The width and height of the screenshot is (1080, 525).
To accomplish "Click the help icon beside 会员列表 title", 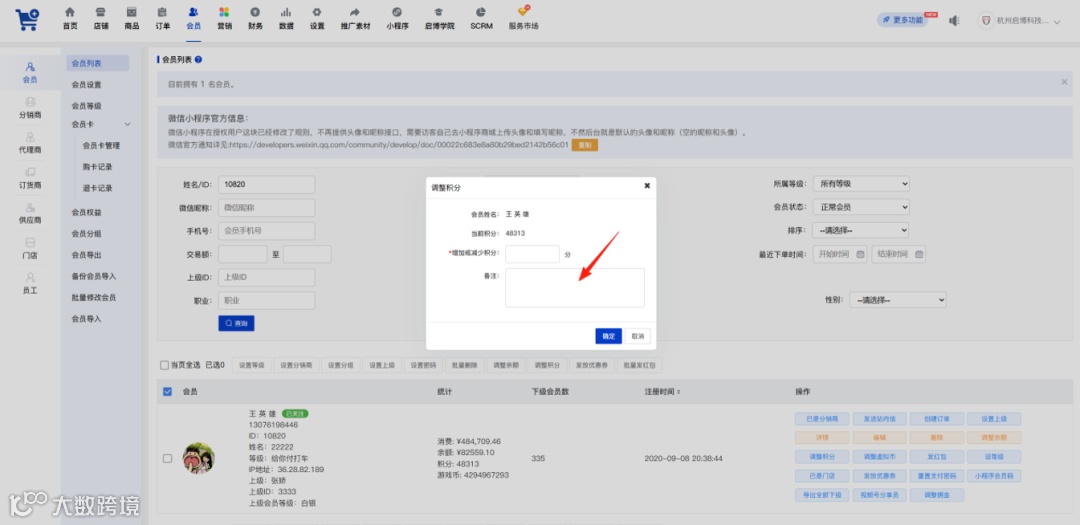I will 198,60.
